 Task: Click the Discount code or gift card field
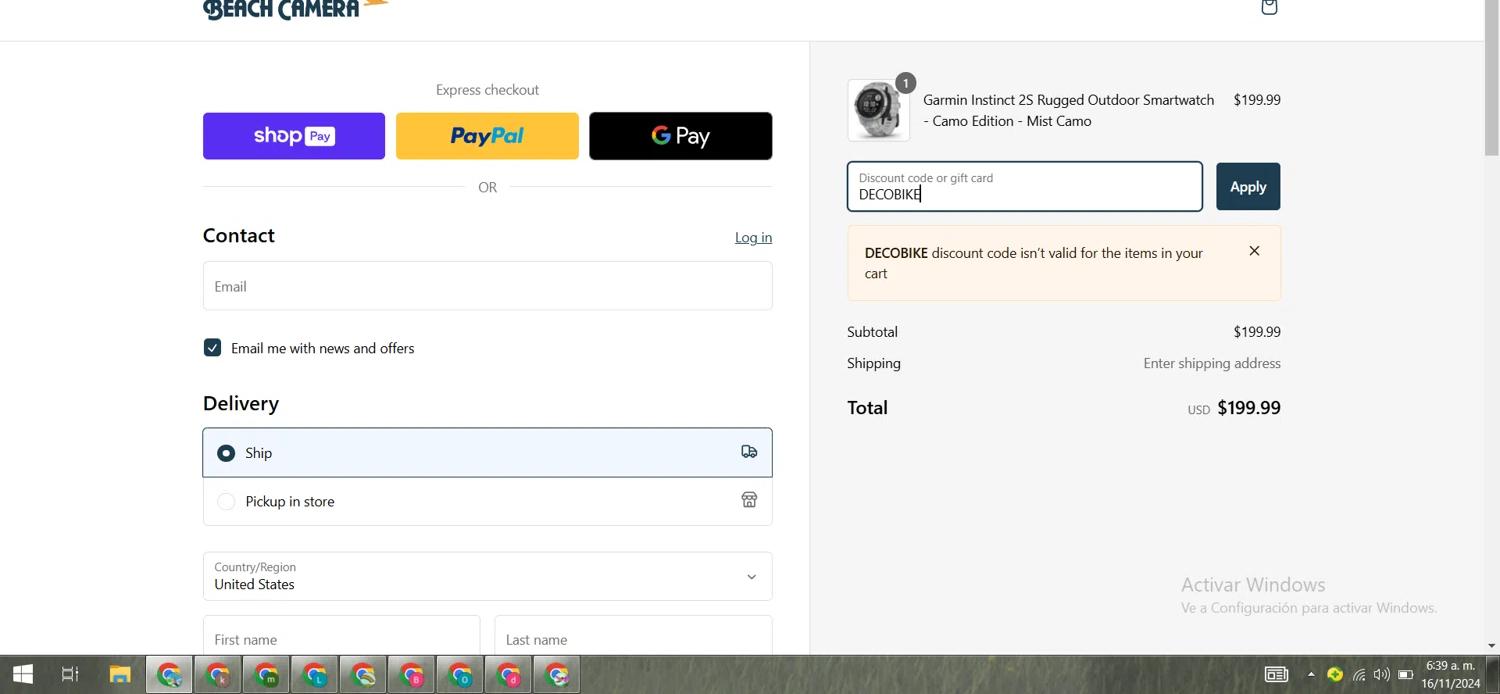(1025, 187)
